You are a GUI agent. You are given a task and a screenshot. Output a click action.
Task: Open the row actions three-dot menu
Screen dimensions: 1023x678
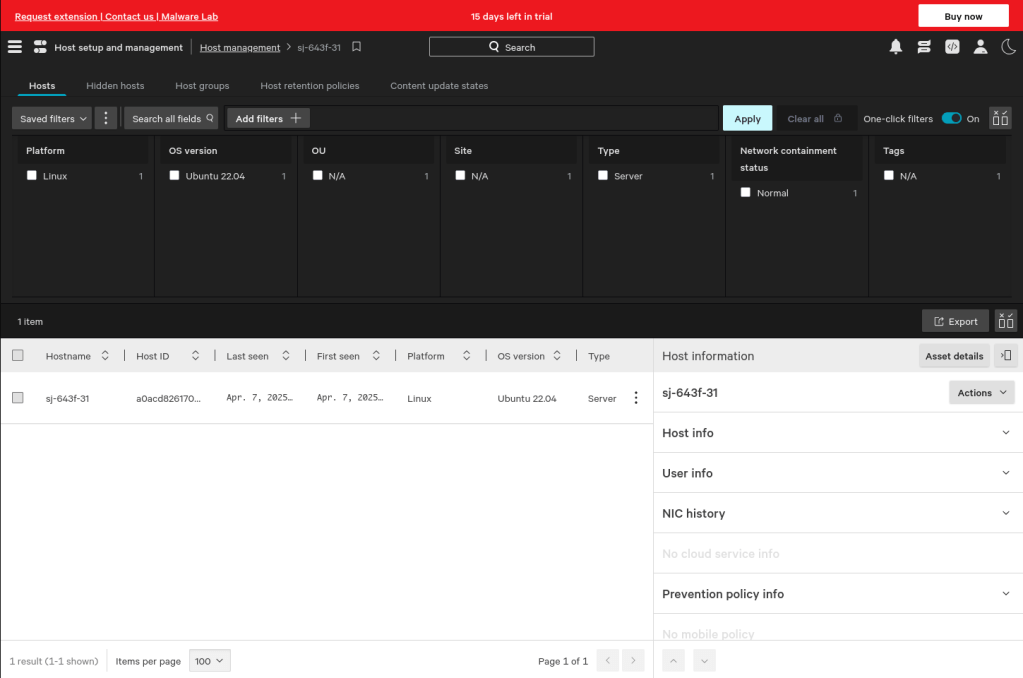point(635,398)
